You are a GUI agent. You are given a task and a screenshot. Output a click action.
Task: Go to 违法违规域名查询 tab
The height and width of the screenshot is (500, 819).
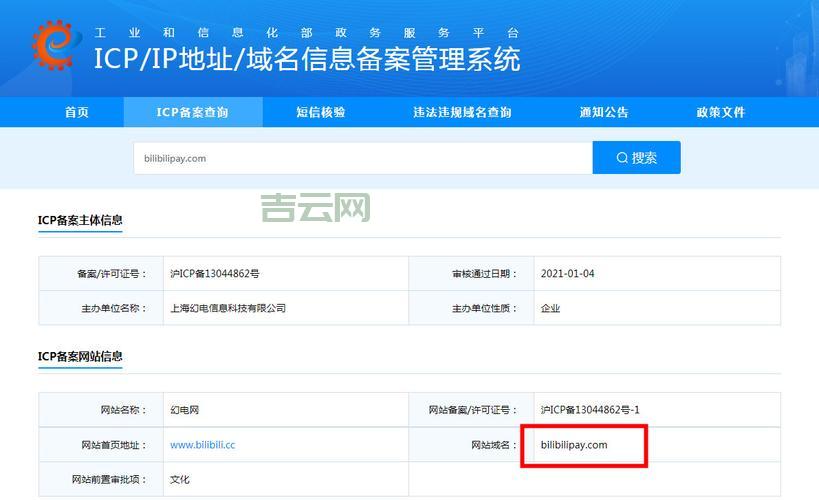(x=462, y=112)
